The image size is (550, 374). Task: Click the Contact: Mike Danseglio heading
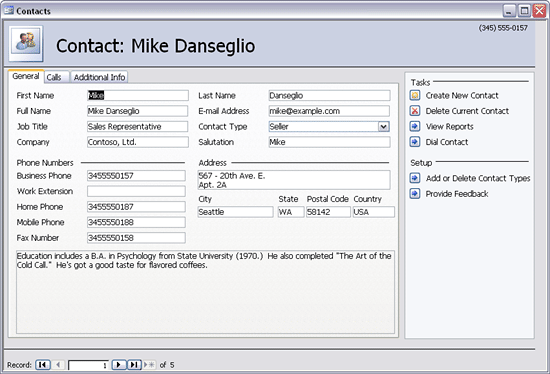click(x=156, y=46)
